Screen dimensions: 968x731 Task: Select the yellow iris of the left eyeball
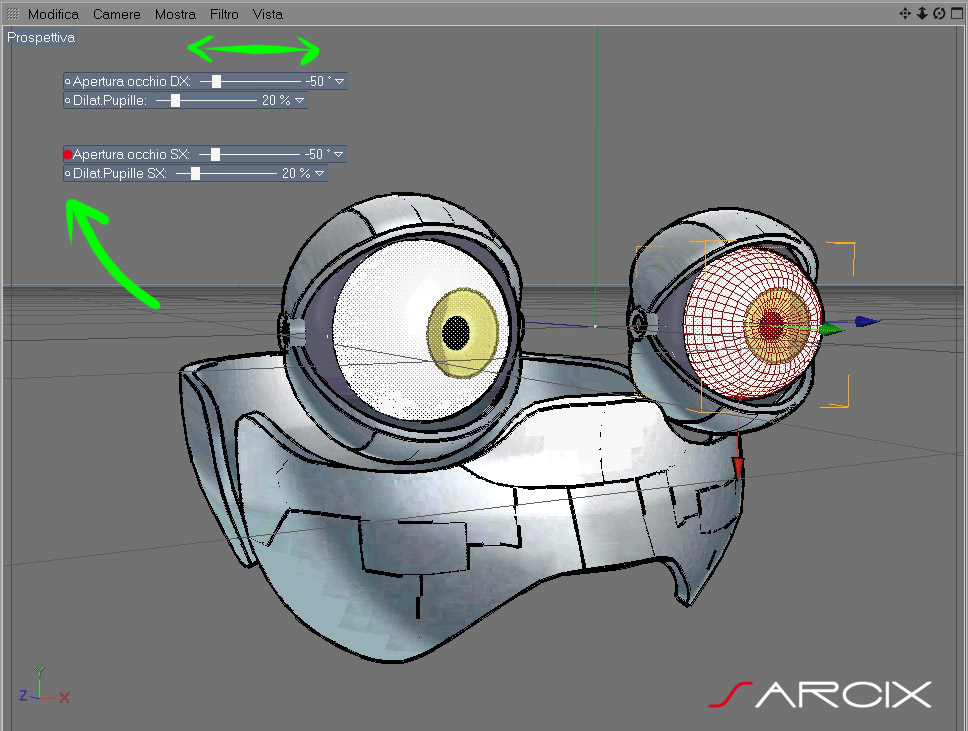[462, 333]
